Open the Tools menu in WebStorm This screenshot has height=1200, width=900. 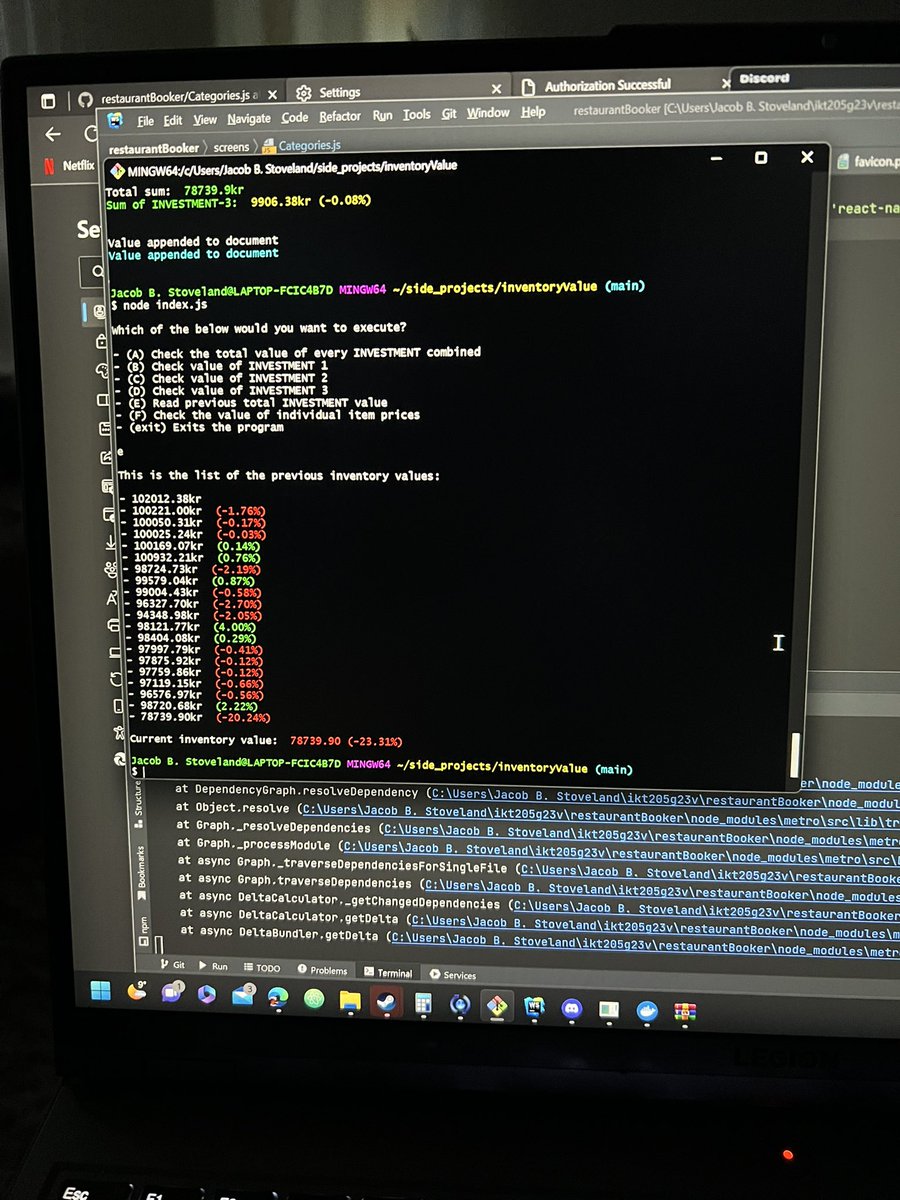(x=416, y=114)
